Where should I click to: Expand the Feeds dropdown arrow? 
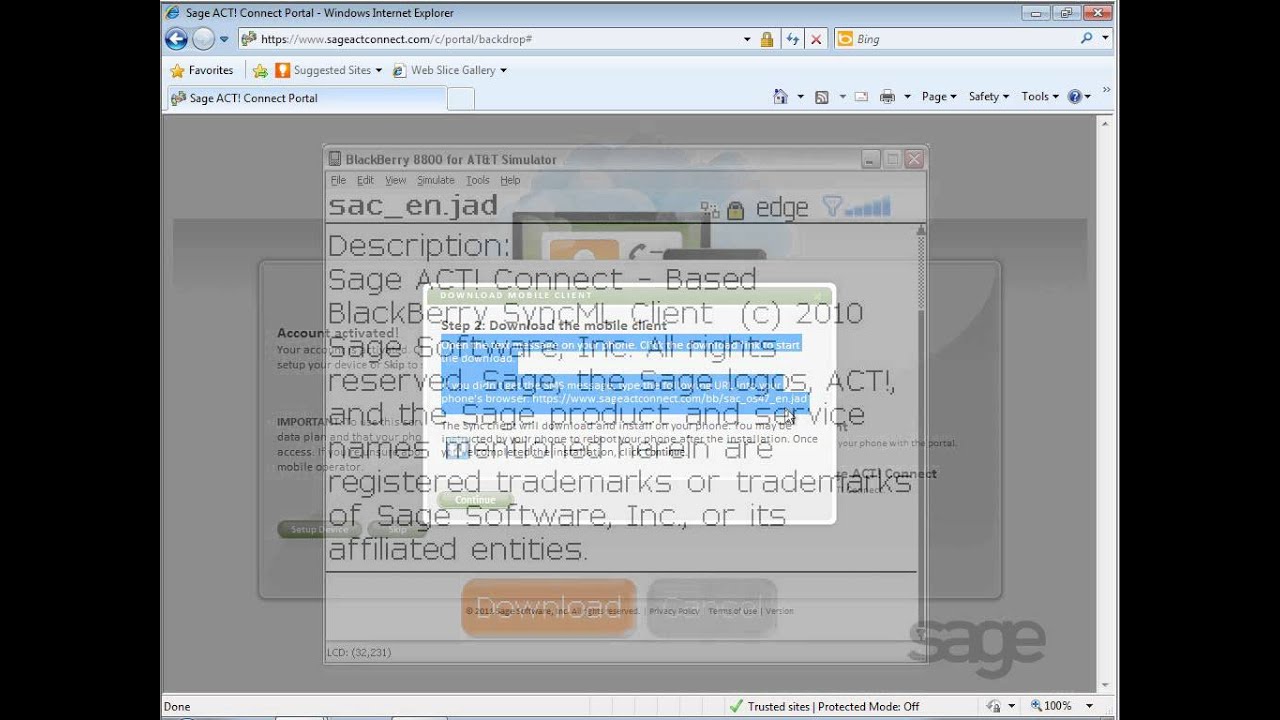click(x=842, y=97)
